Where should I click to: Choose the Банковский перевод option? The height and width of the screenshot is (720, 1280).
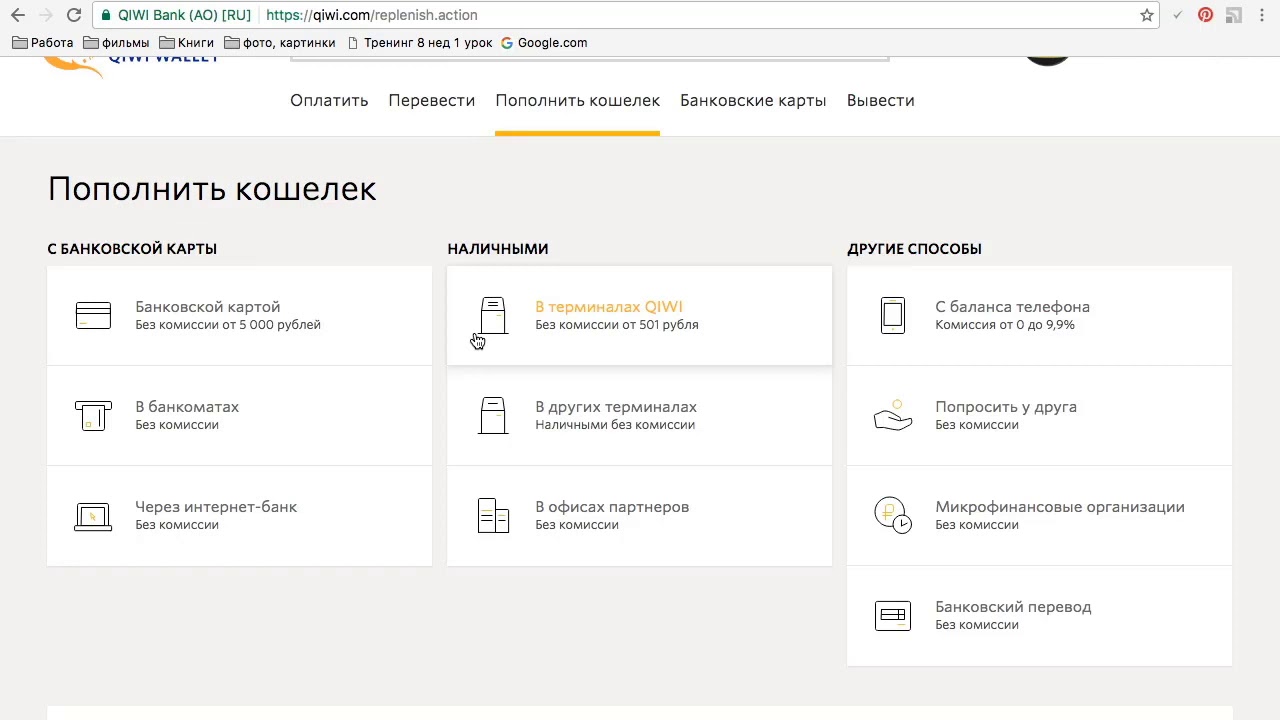click(1039, 616)
